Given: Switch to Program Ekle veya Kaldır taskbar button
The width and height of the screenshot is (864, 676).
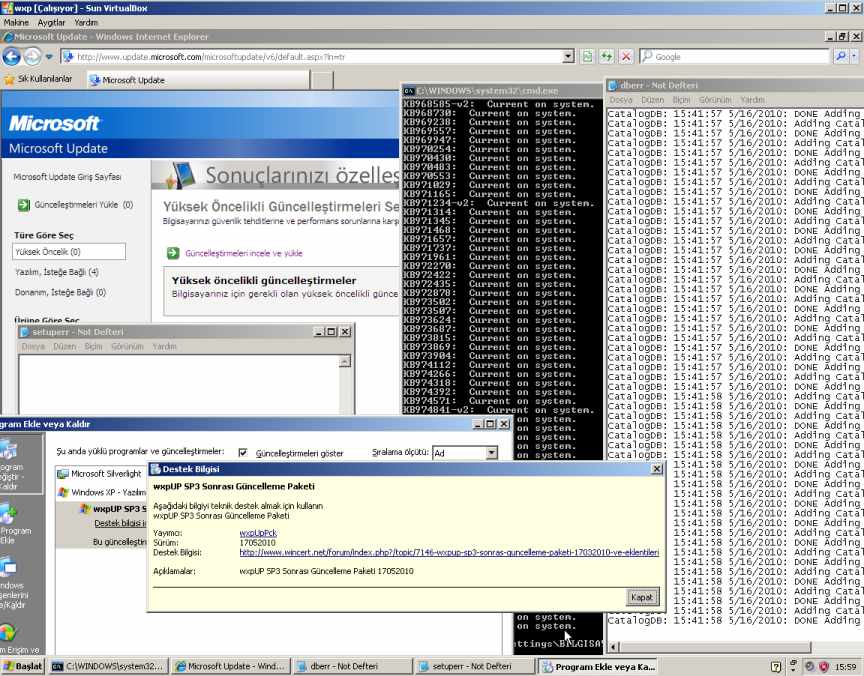Looking at the screenshot, I should (x=597, y=667).
